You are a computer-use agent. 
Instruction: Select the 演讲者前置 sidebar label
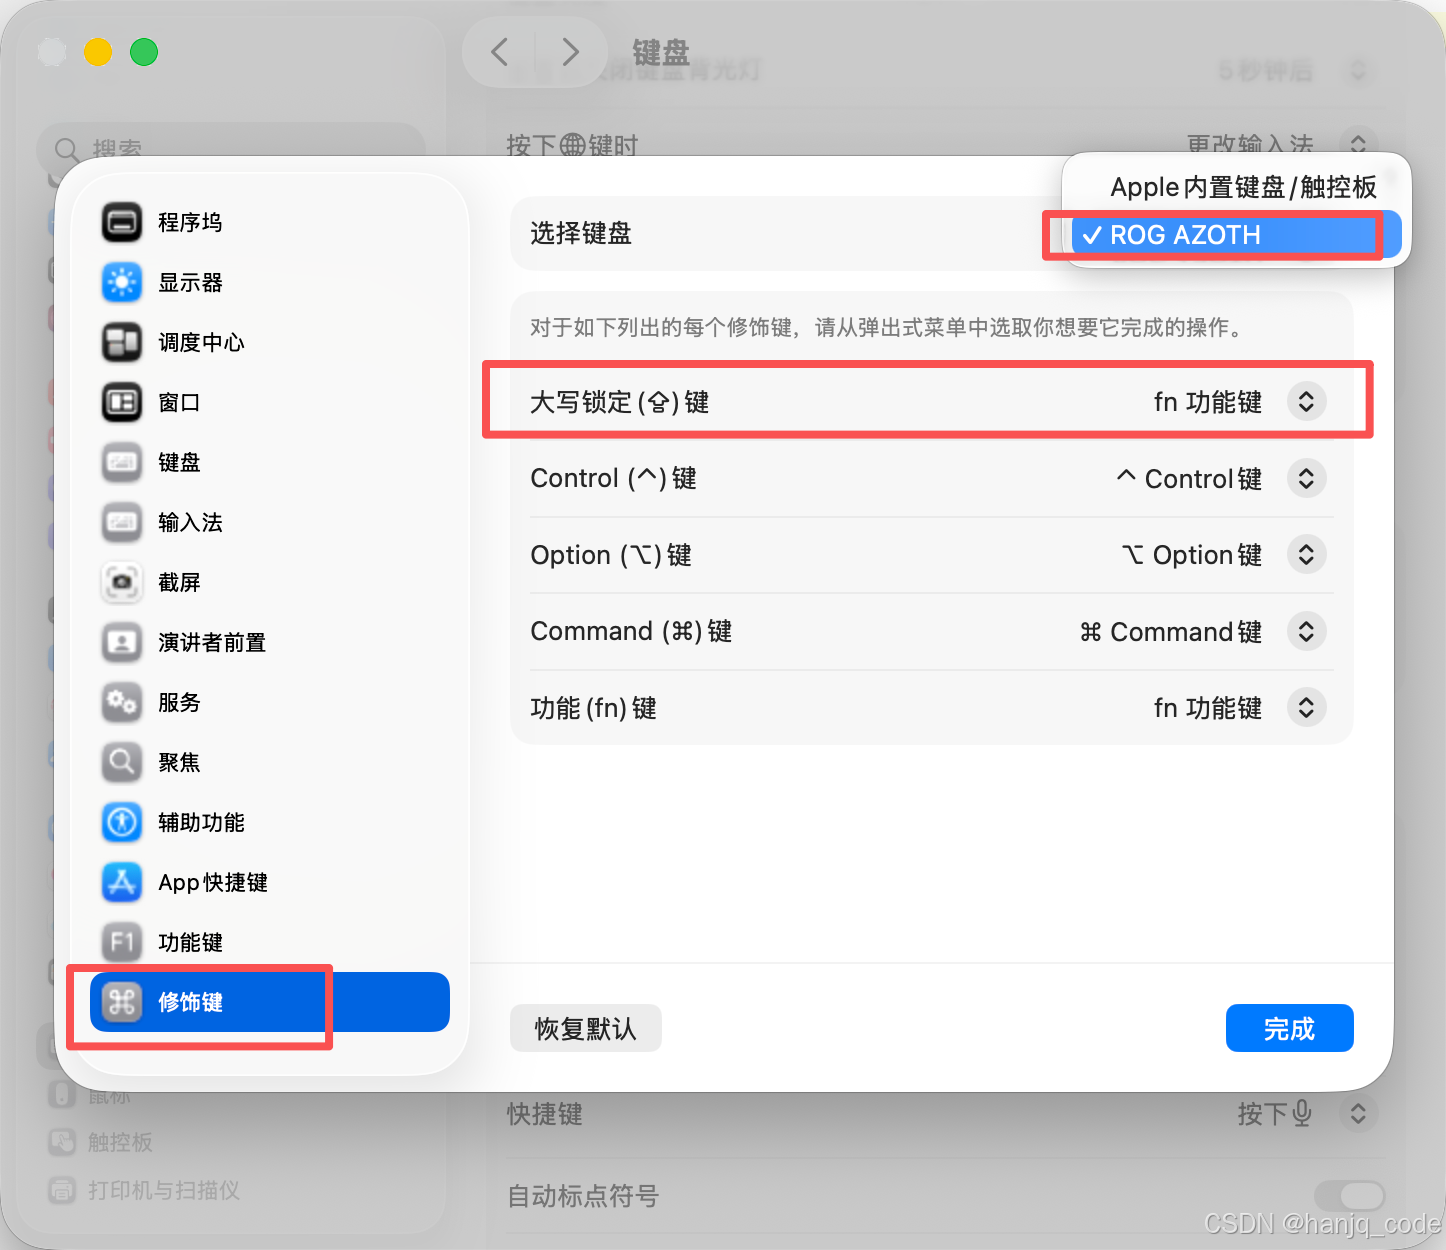click(x=212, y=642)
